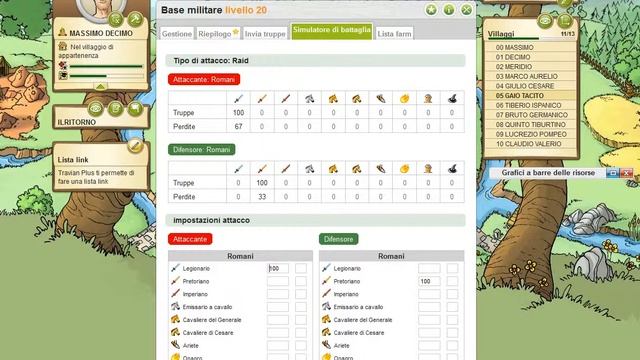Focus the defender Legionario quantity field

[429, 268]
